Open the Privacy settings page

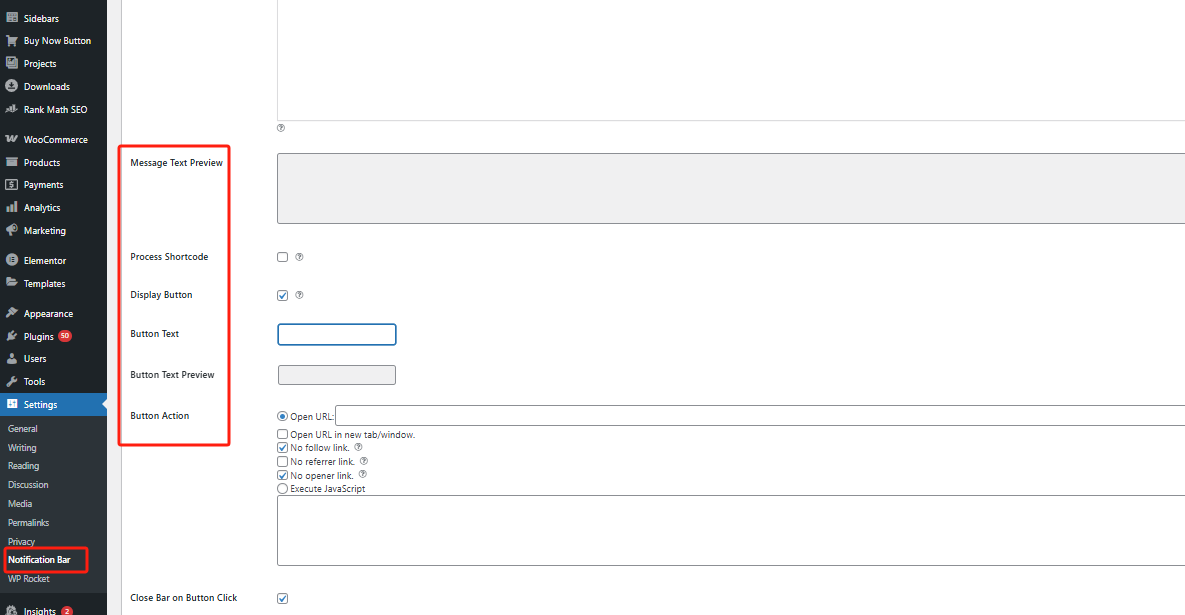[21, 542]
